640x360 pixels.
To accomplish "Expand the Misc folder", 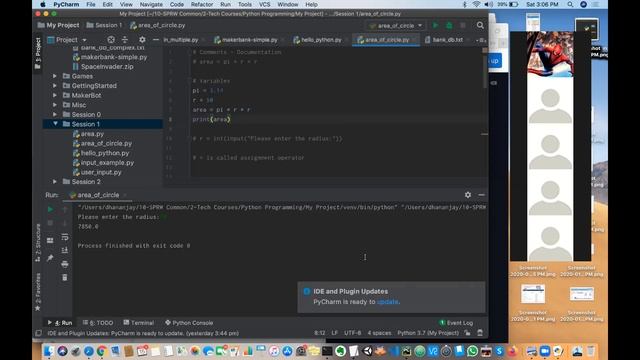I will [55, 105].
